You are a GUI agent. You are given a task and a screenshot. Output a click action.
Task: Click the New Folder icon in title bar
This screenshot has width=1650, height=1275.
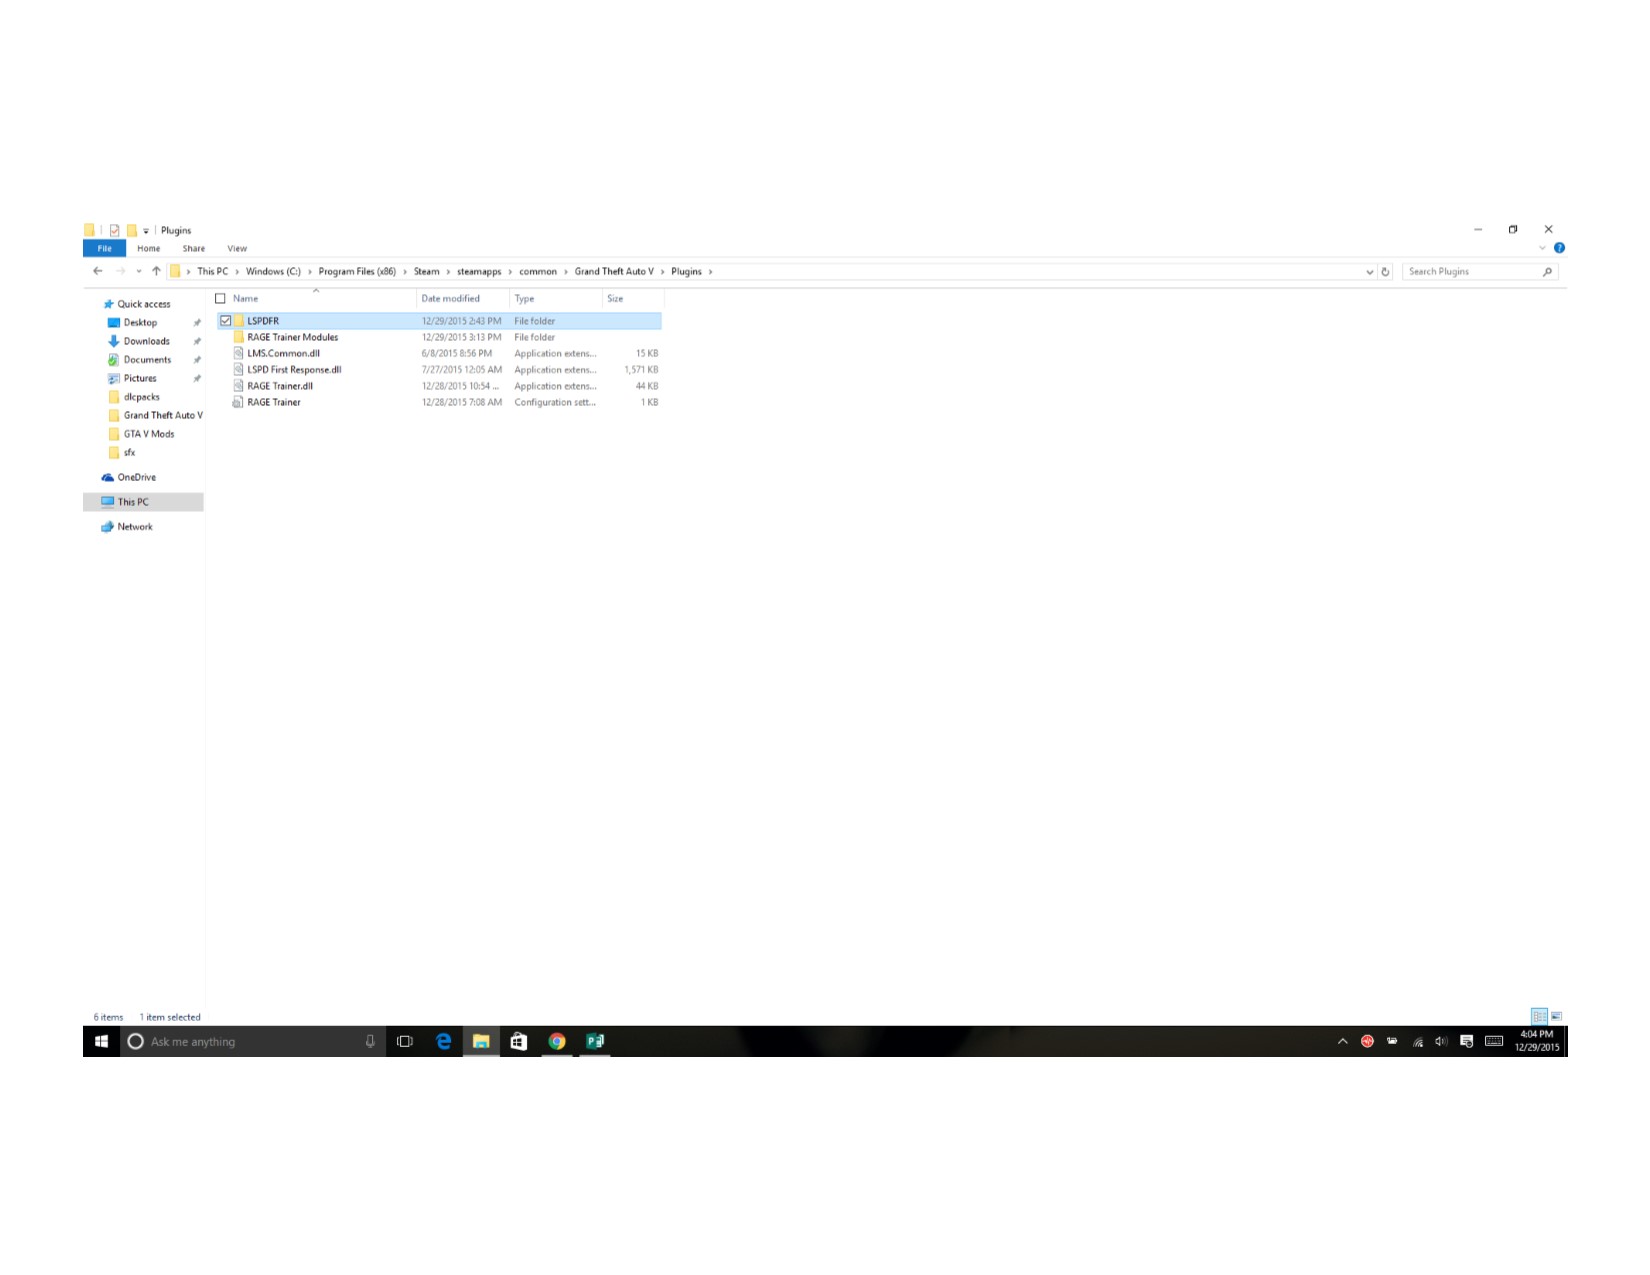click(131, 230)
